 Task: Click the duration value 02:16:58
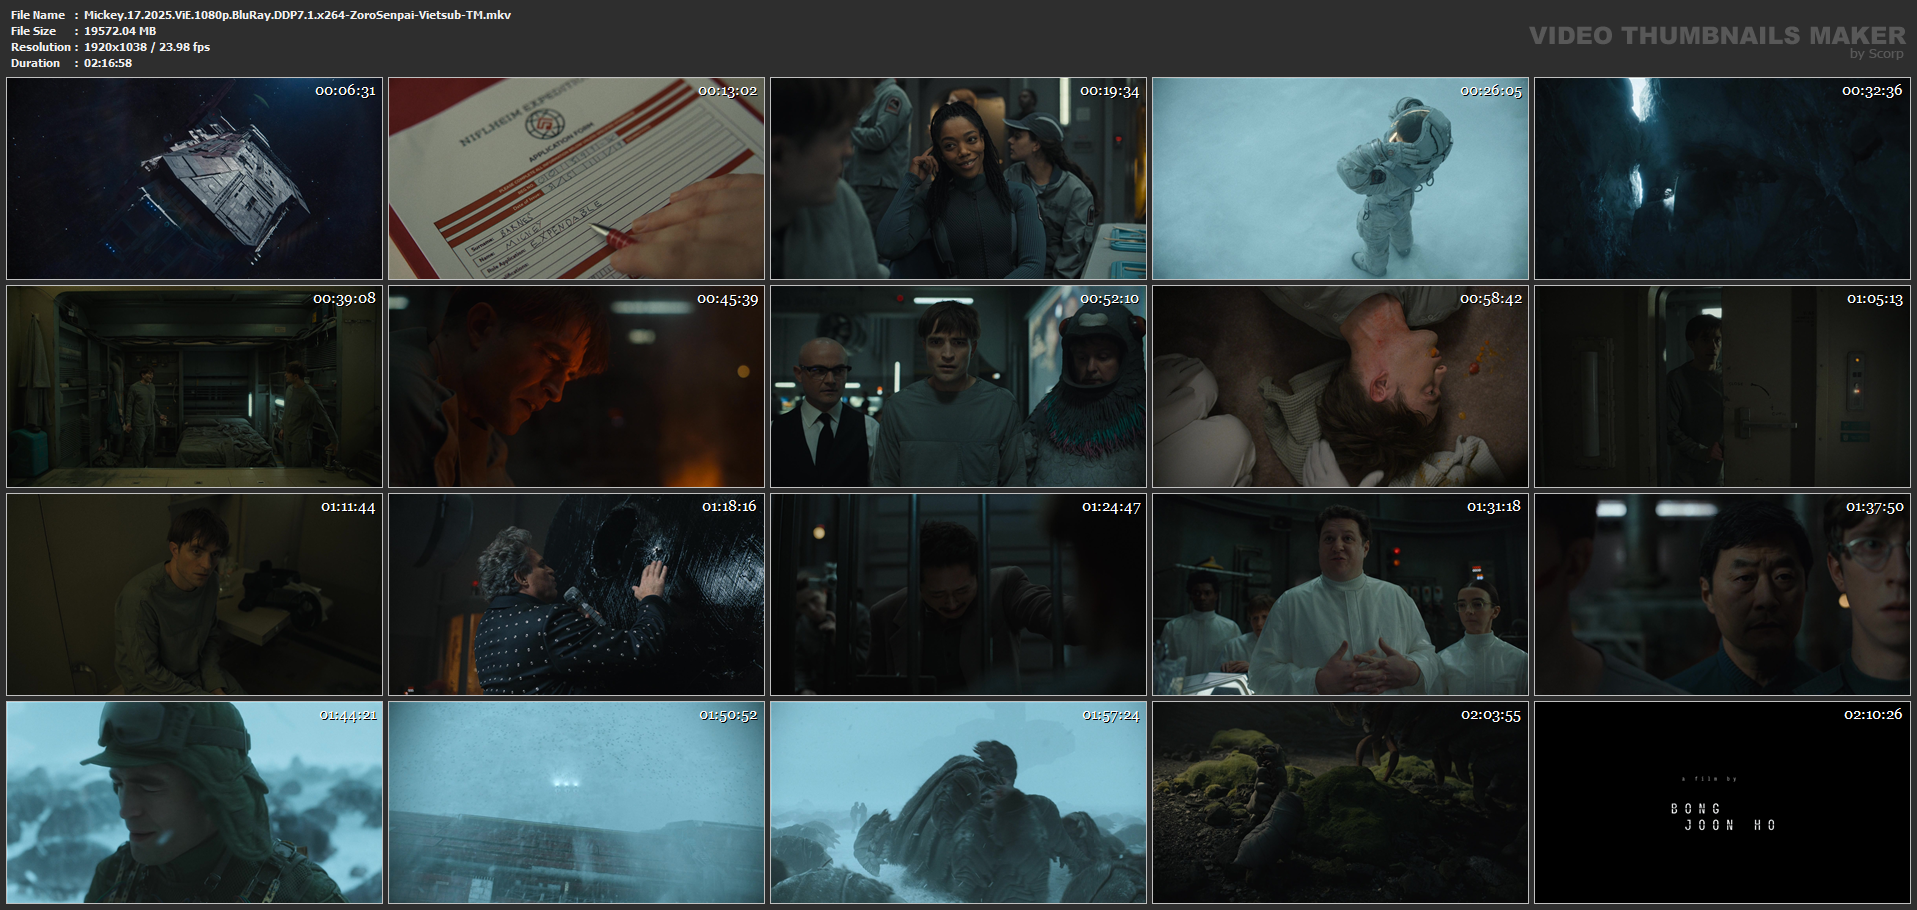click(108, 63)
